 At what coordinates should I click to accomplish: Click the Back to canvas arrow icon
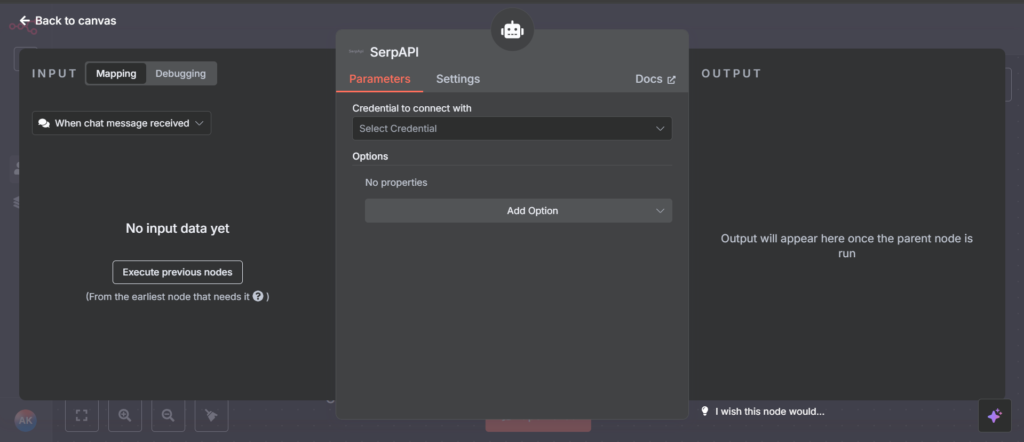click(x=25, y=21)
